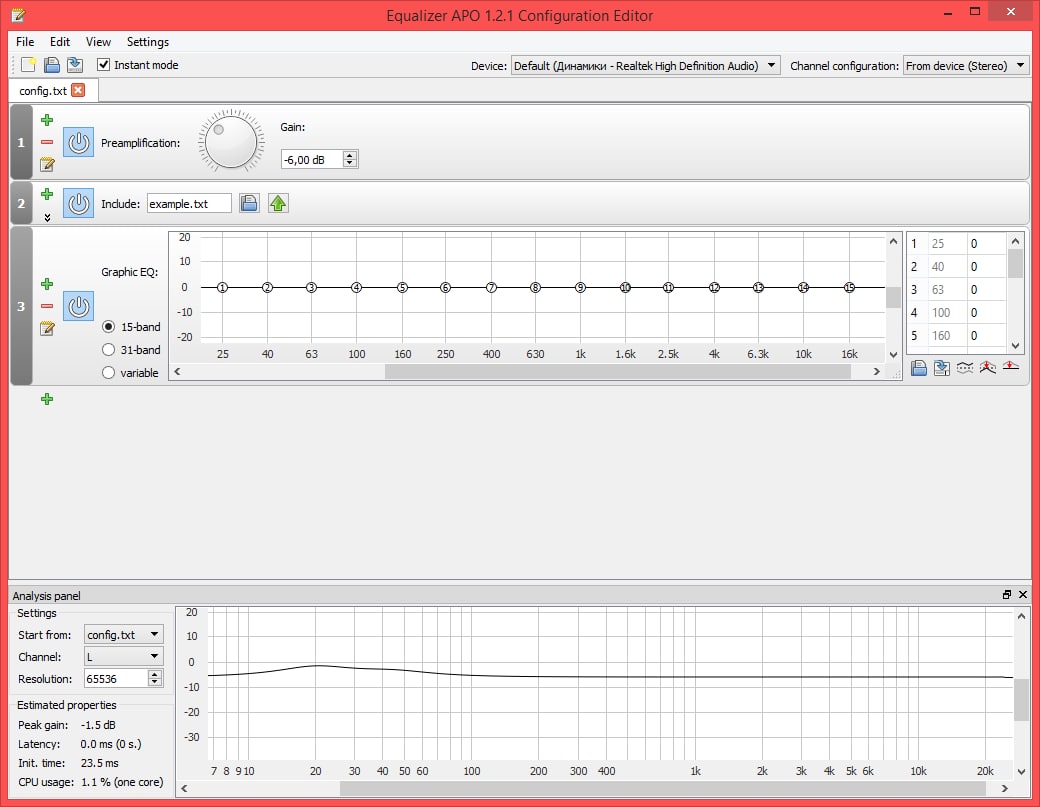Click band 15 point at 16k
This screenshot has width=1040, height=807.
[849, 287]
